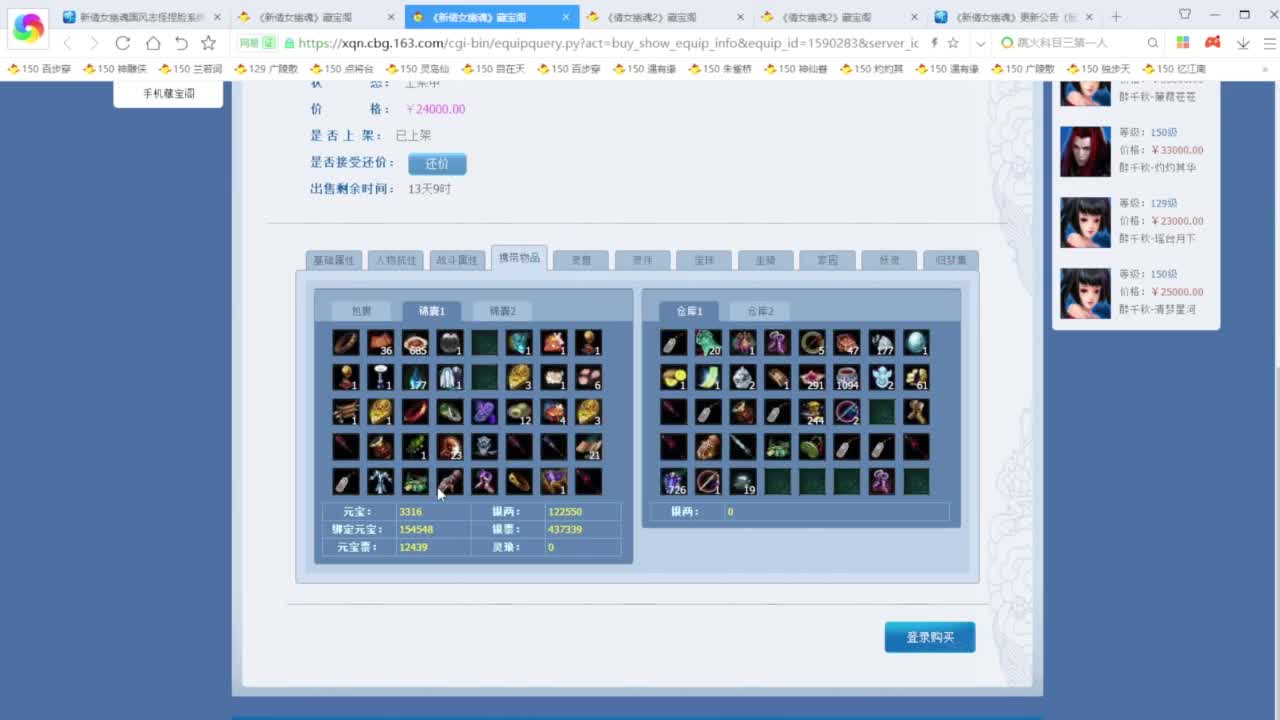Select the warehouse item with count 726
The height and width of the screenshot is (720, 1280).
click(674, 481)
